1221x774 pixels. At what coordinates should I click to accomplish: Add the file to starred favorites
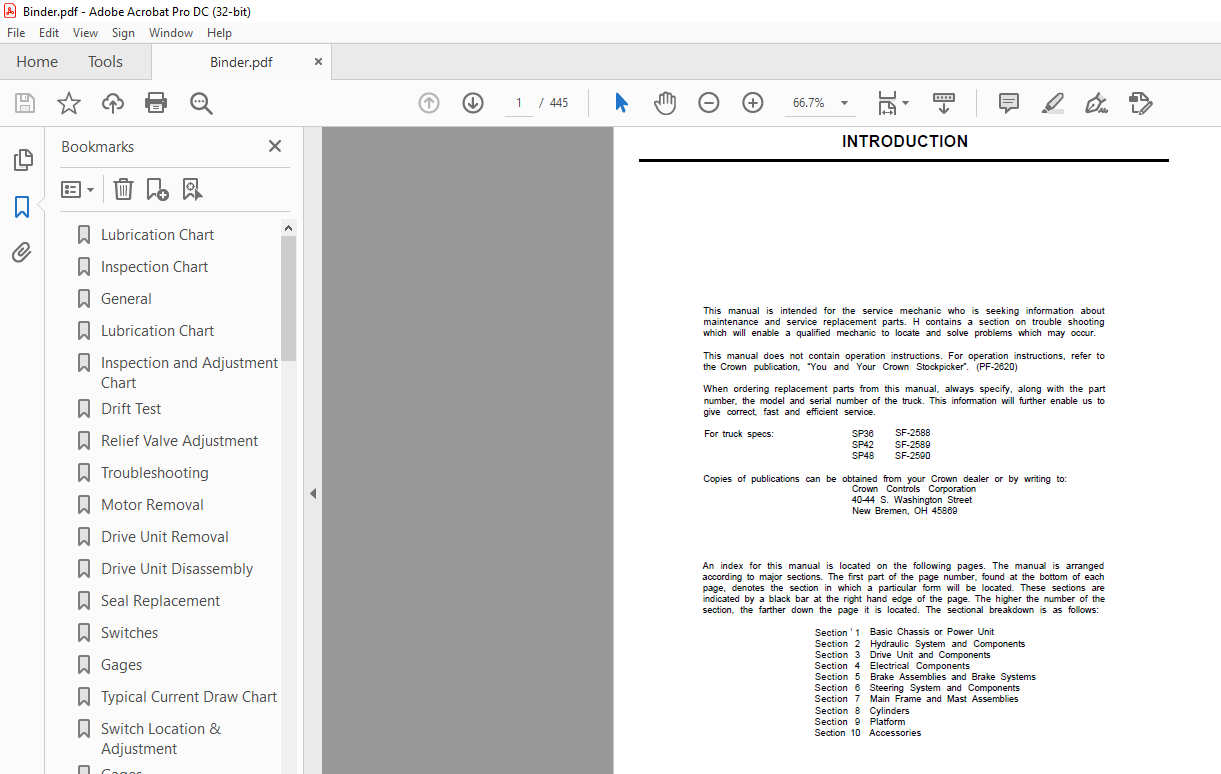[x=69, y=103]
